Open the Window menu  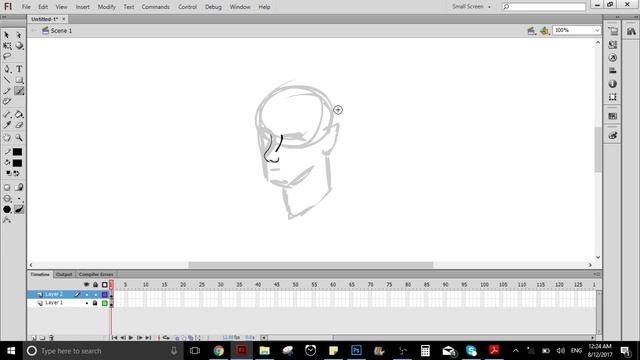coord(240,7)
